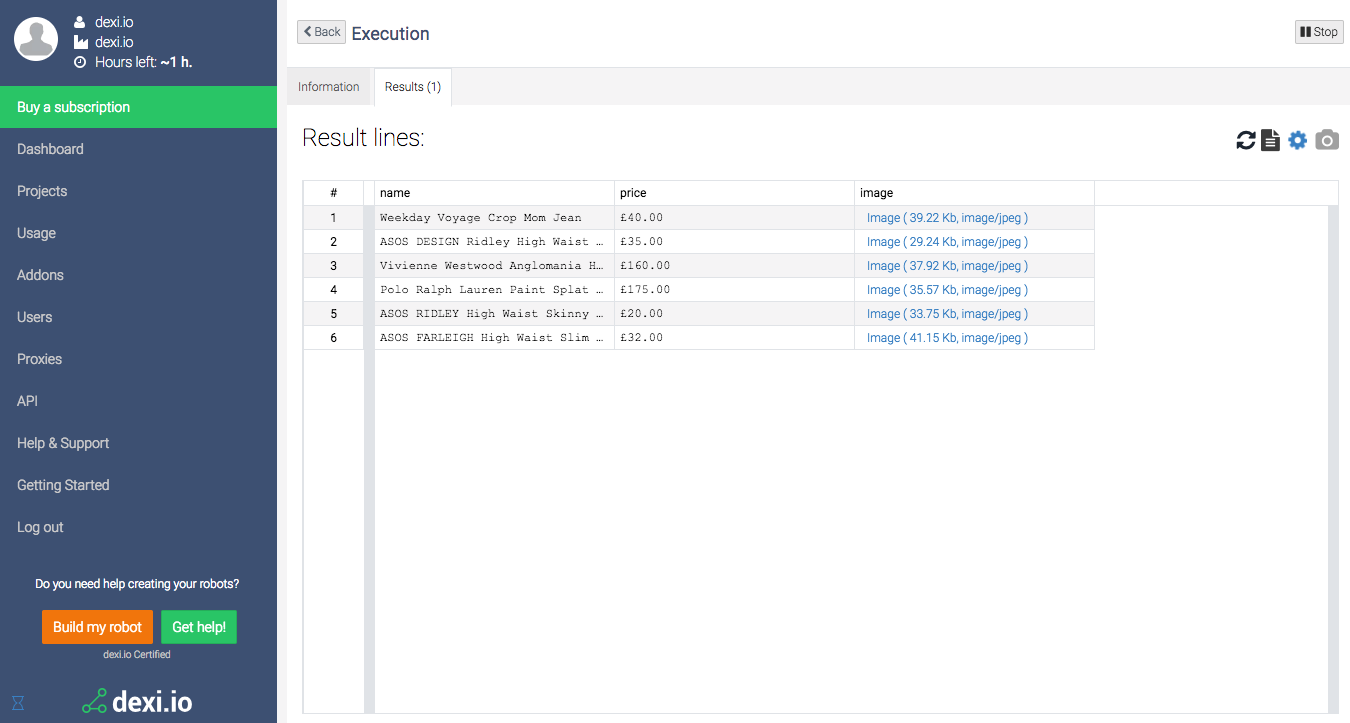The width and height of the screenshot is (1350, 723).
Task: Log out of dexi.io
Action: [40, 527]
